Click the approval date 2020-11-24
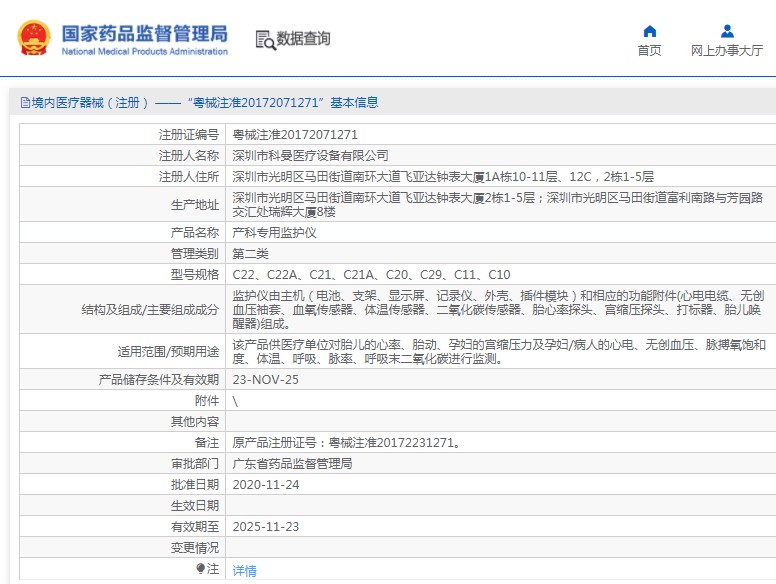Screen dimensions: 776x584 [x=265, y=485]
